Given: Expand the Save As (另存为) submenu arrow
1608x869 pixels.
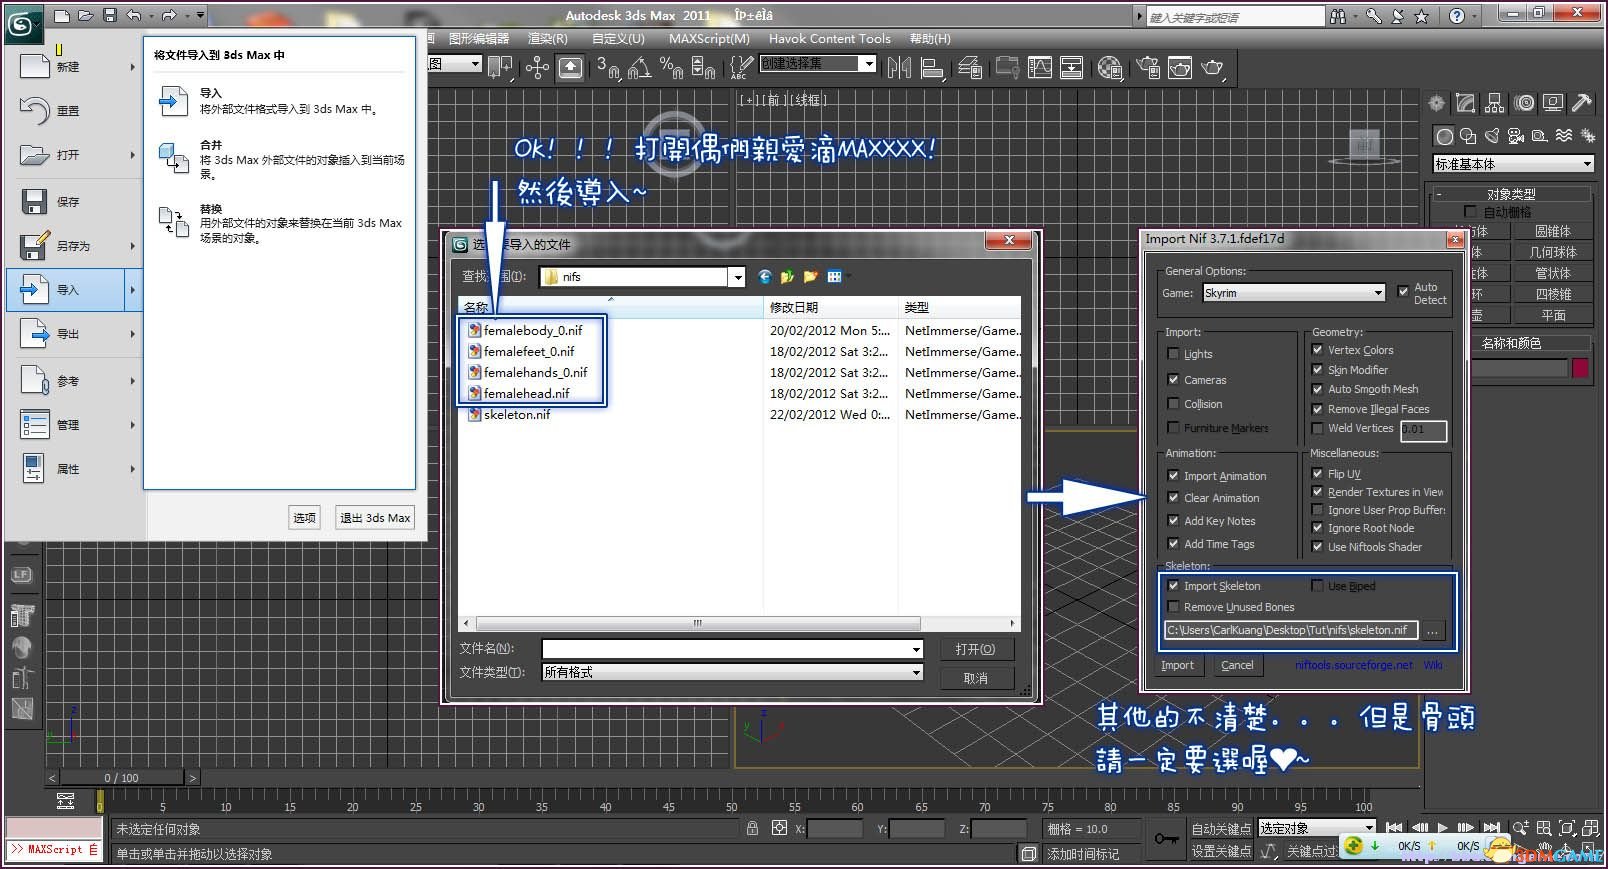Looking at the screenshot, I should [x=132, y=245].
